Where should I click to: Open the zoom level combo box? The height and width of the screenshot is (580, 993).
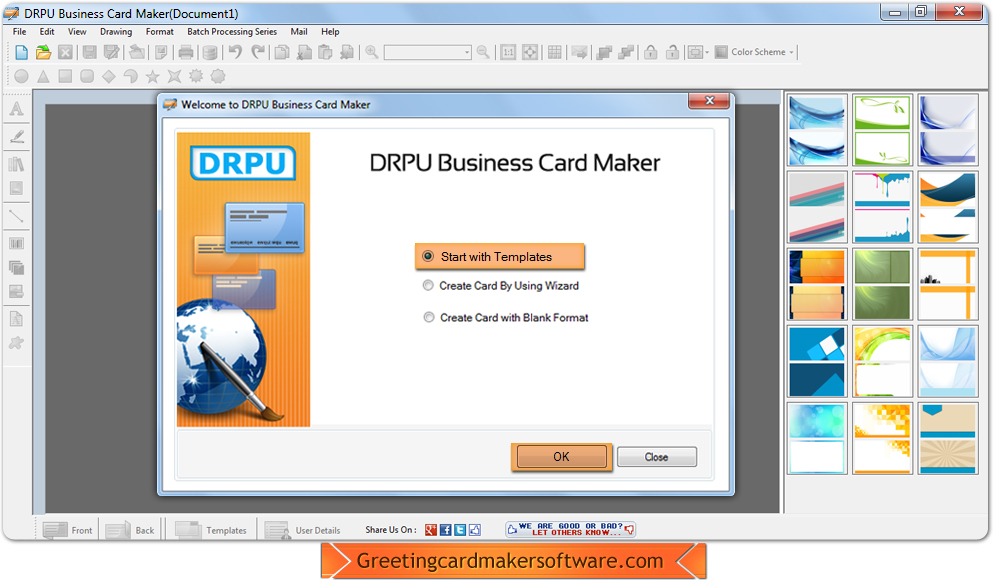click(x=427, y=52)
